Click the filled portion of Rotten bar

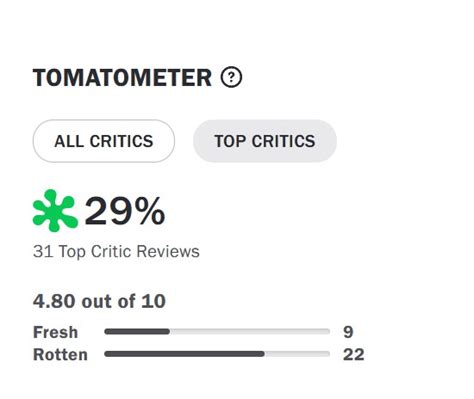pos(184,354)
